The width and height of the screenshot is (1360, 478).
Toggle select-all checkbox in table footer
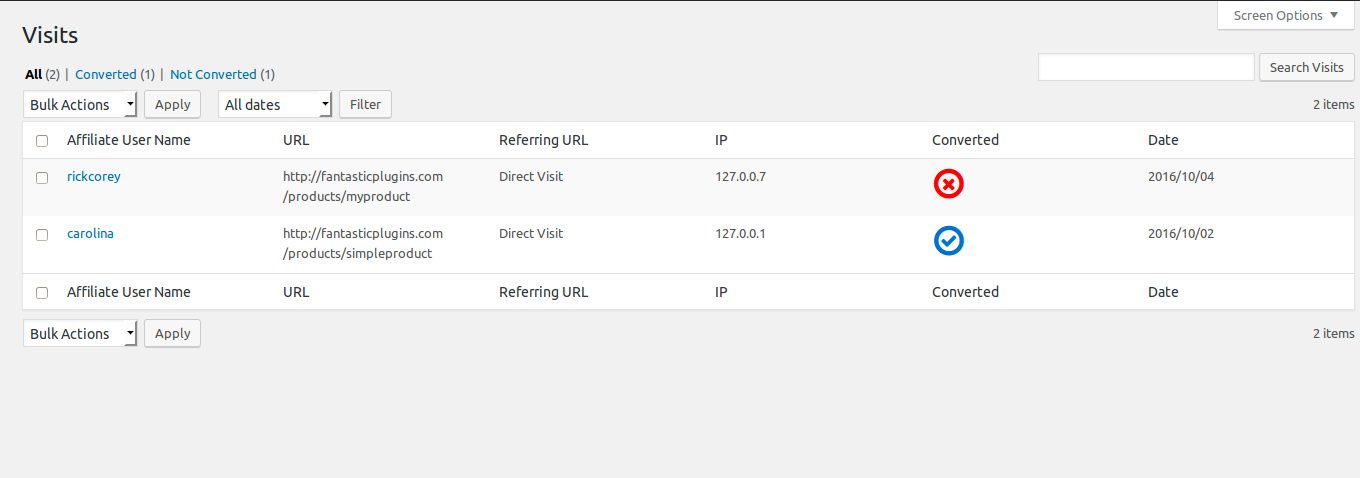tap(42, 293)
